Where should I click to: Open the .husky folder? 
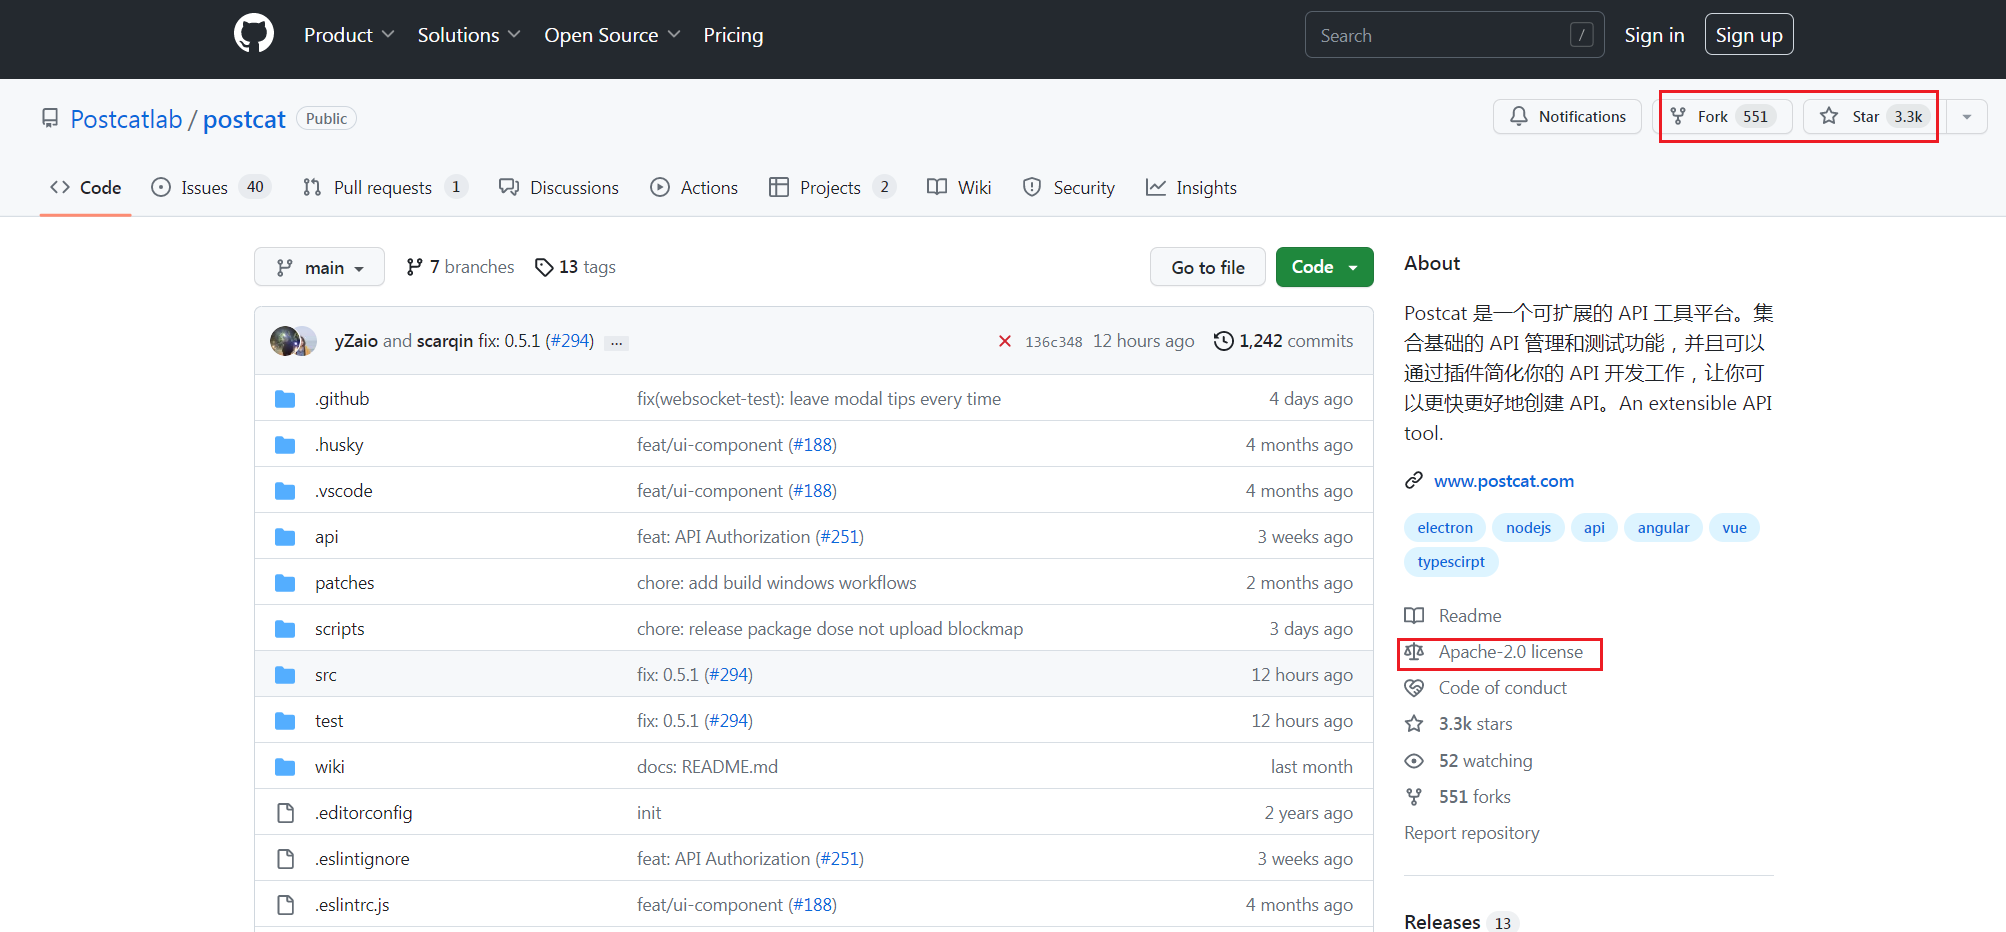click(339, 445)
